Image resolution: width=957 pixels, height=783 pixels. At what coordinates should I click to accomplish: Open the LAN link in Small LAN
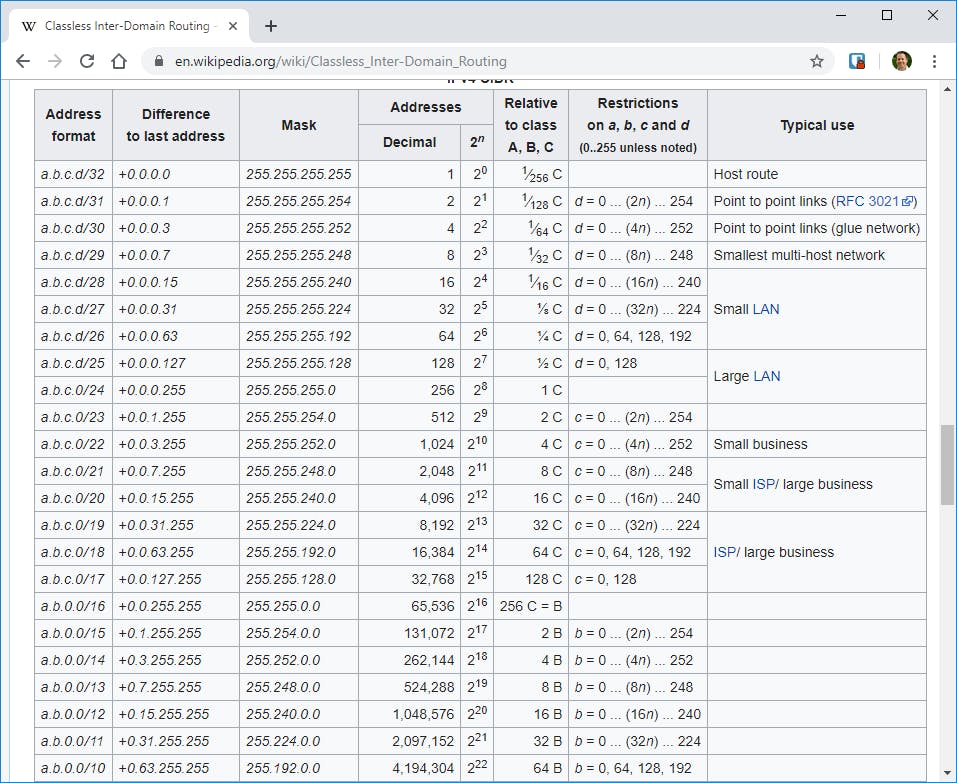[766, 309]
